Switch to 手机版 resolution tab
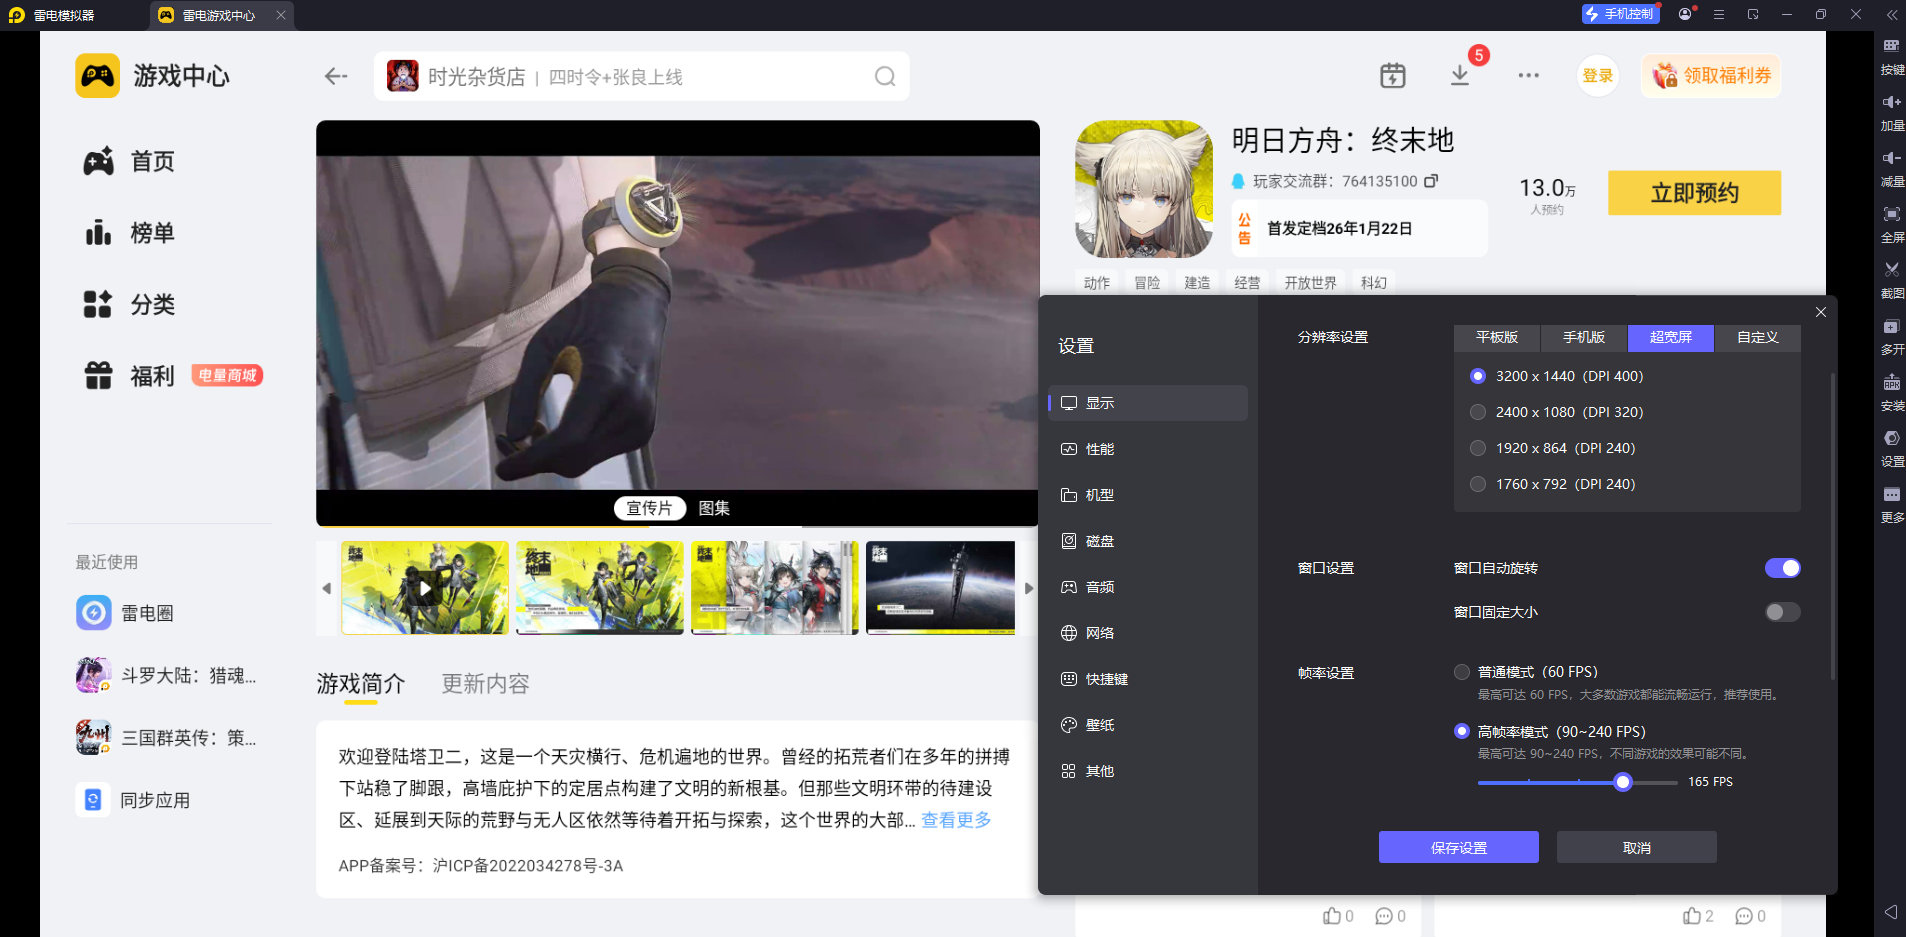The width and height of the screenshot is (1906, 937). [x=1584, y=338]
